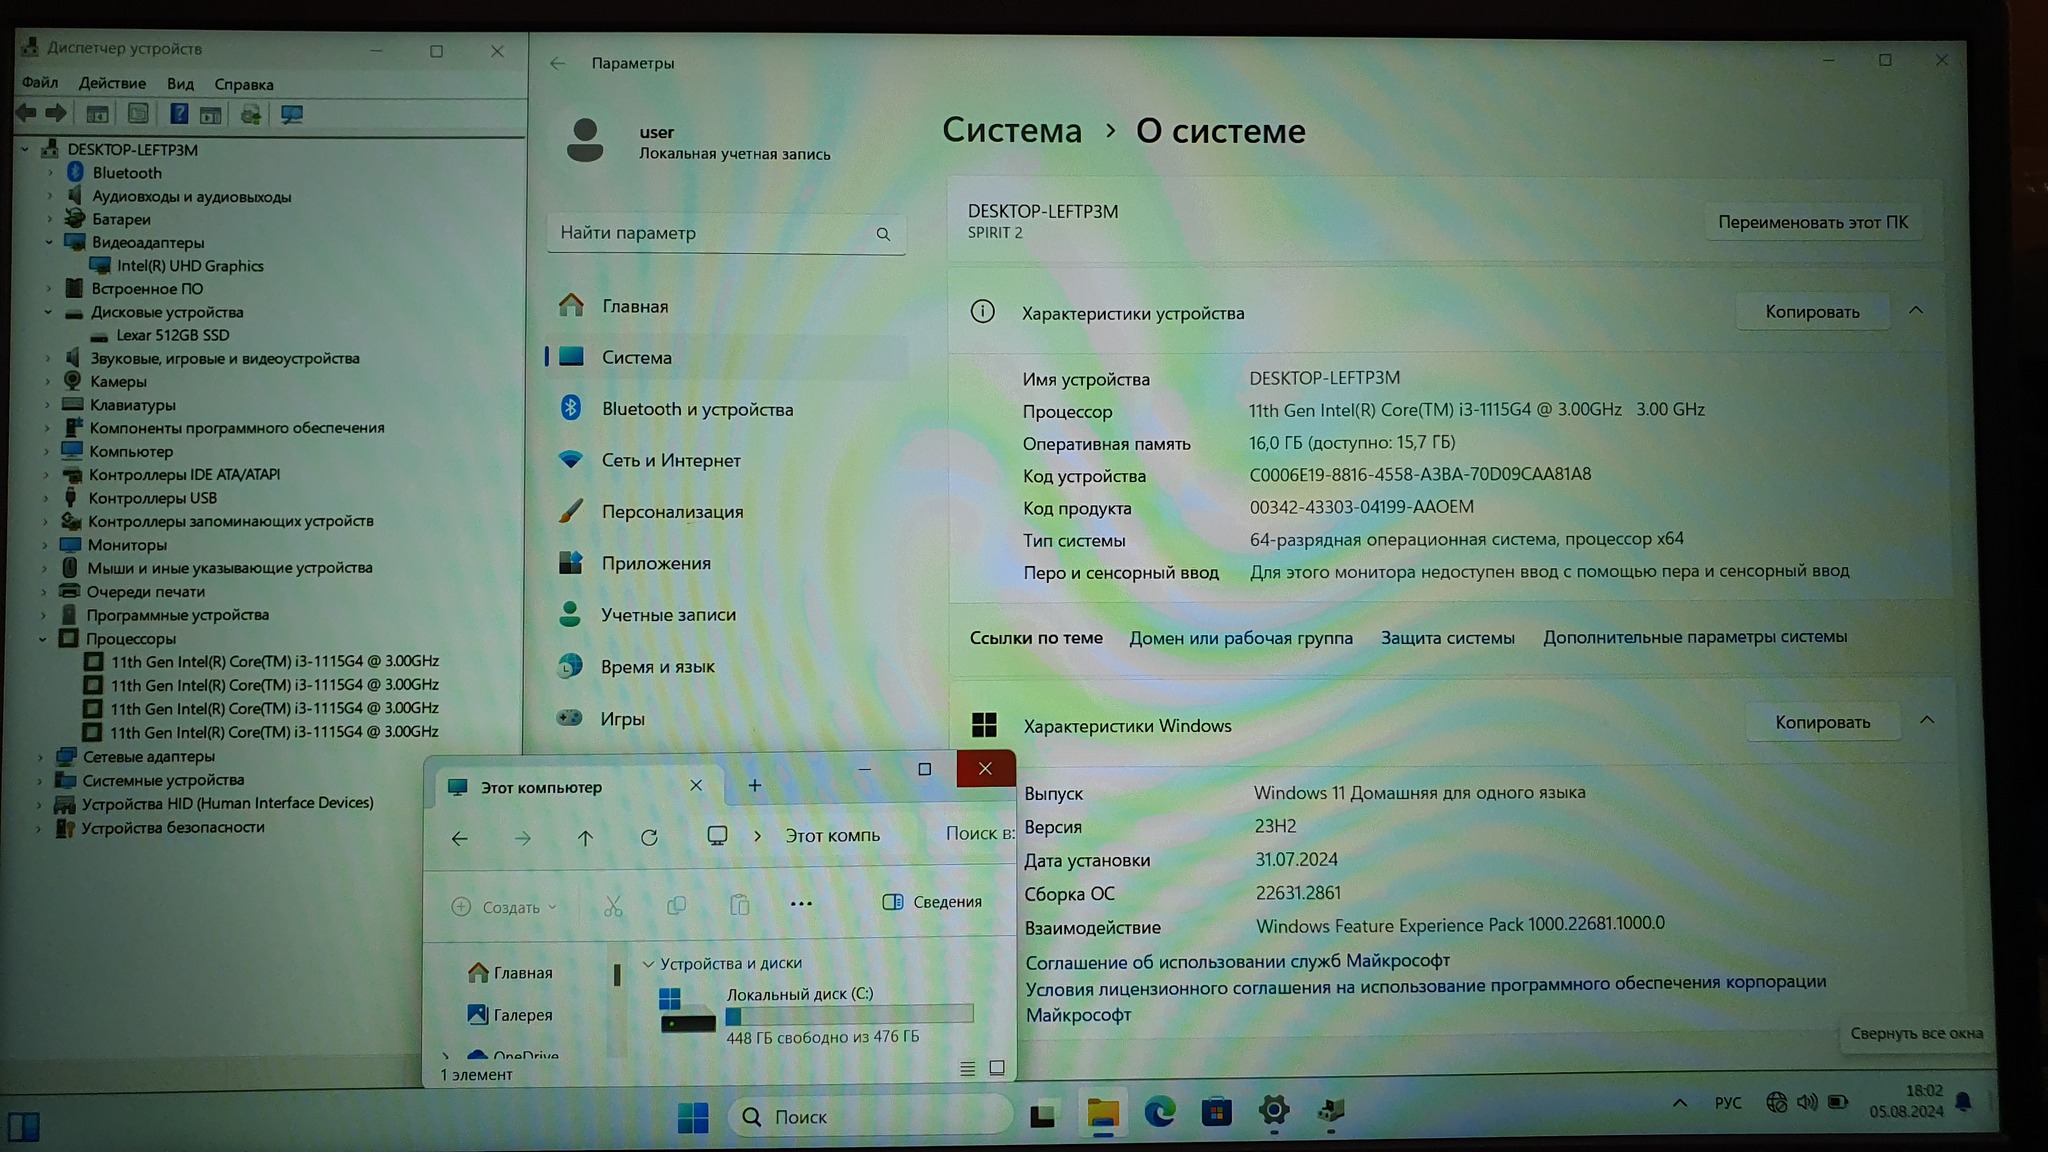Click the back arrow in Settings window
Image resolution: width=2048 pixels, height=1152 pixels.
tap(557, 63)
